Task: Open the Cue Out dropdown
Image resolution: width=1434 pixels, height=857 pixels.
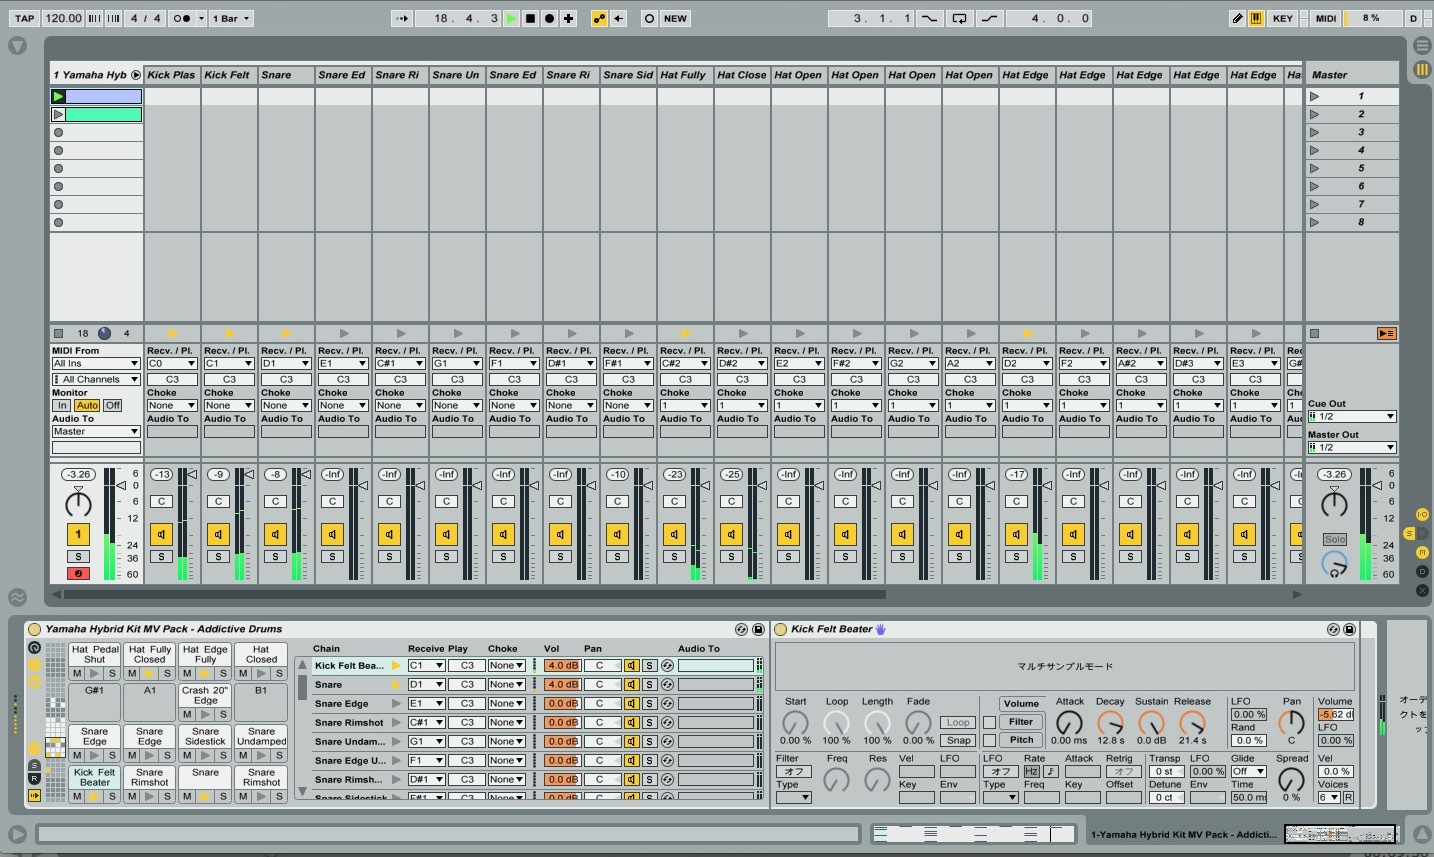Action: tap(1351, 416)
